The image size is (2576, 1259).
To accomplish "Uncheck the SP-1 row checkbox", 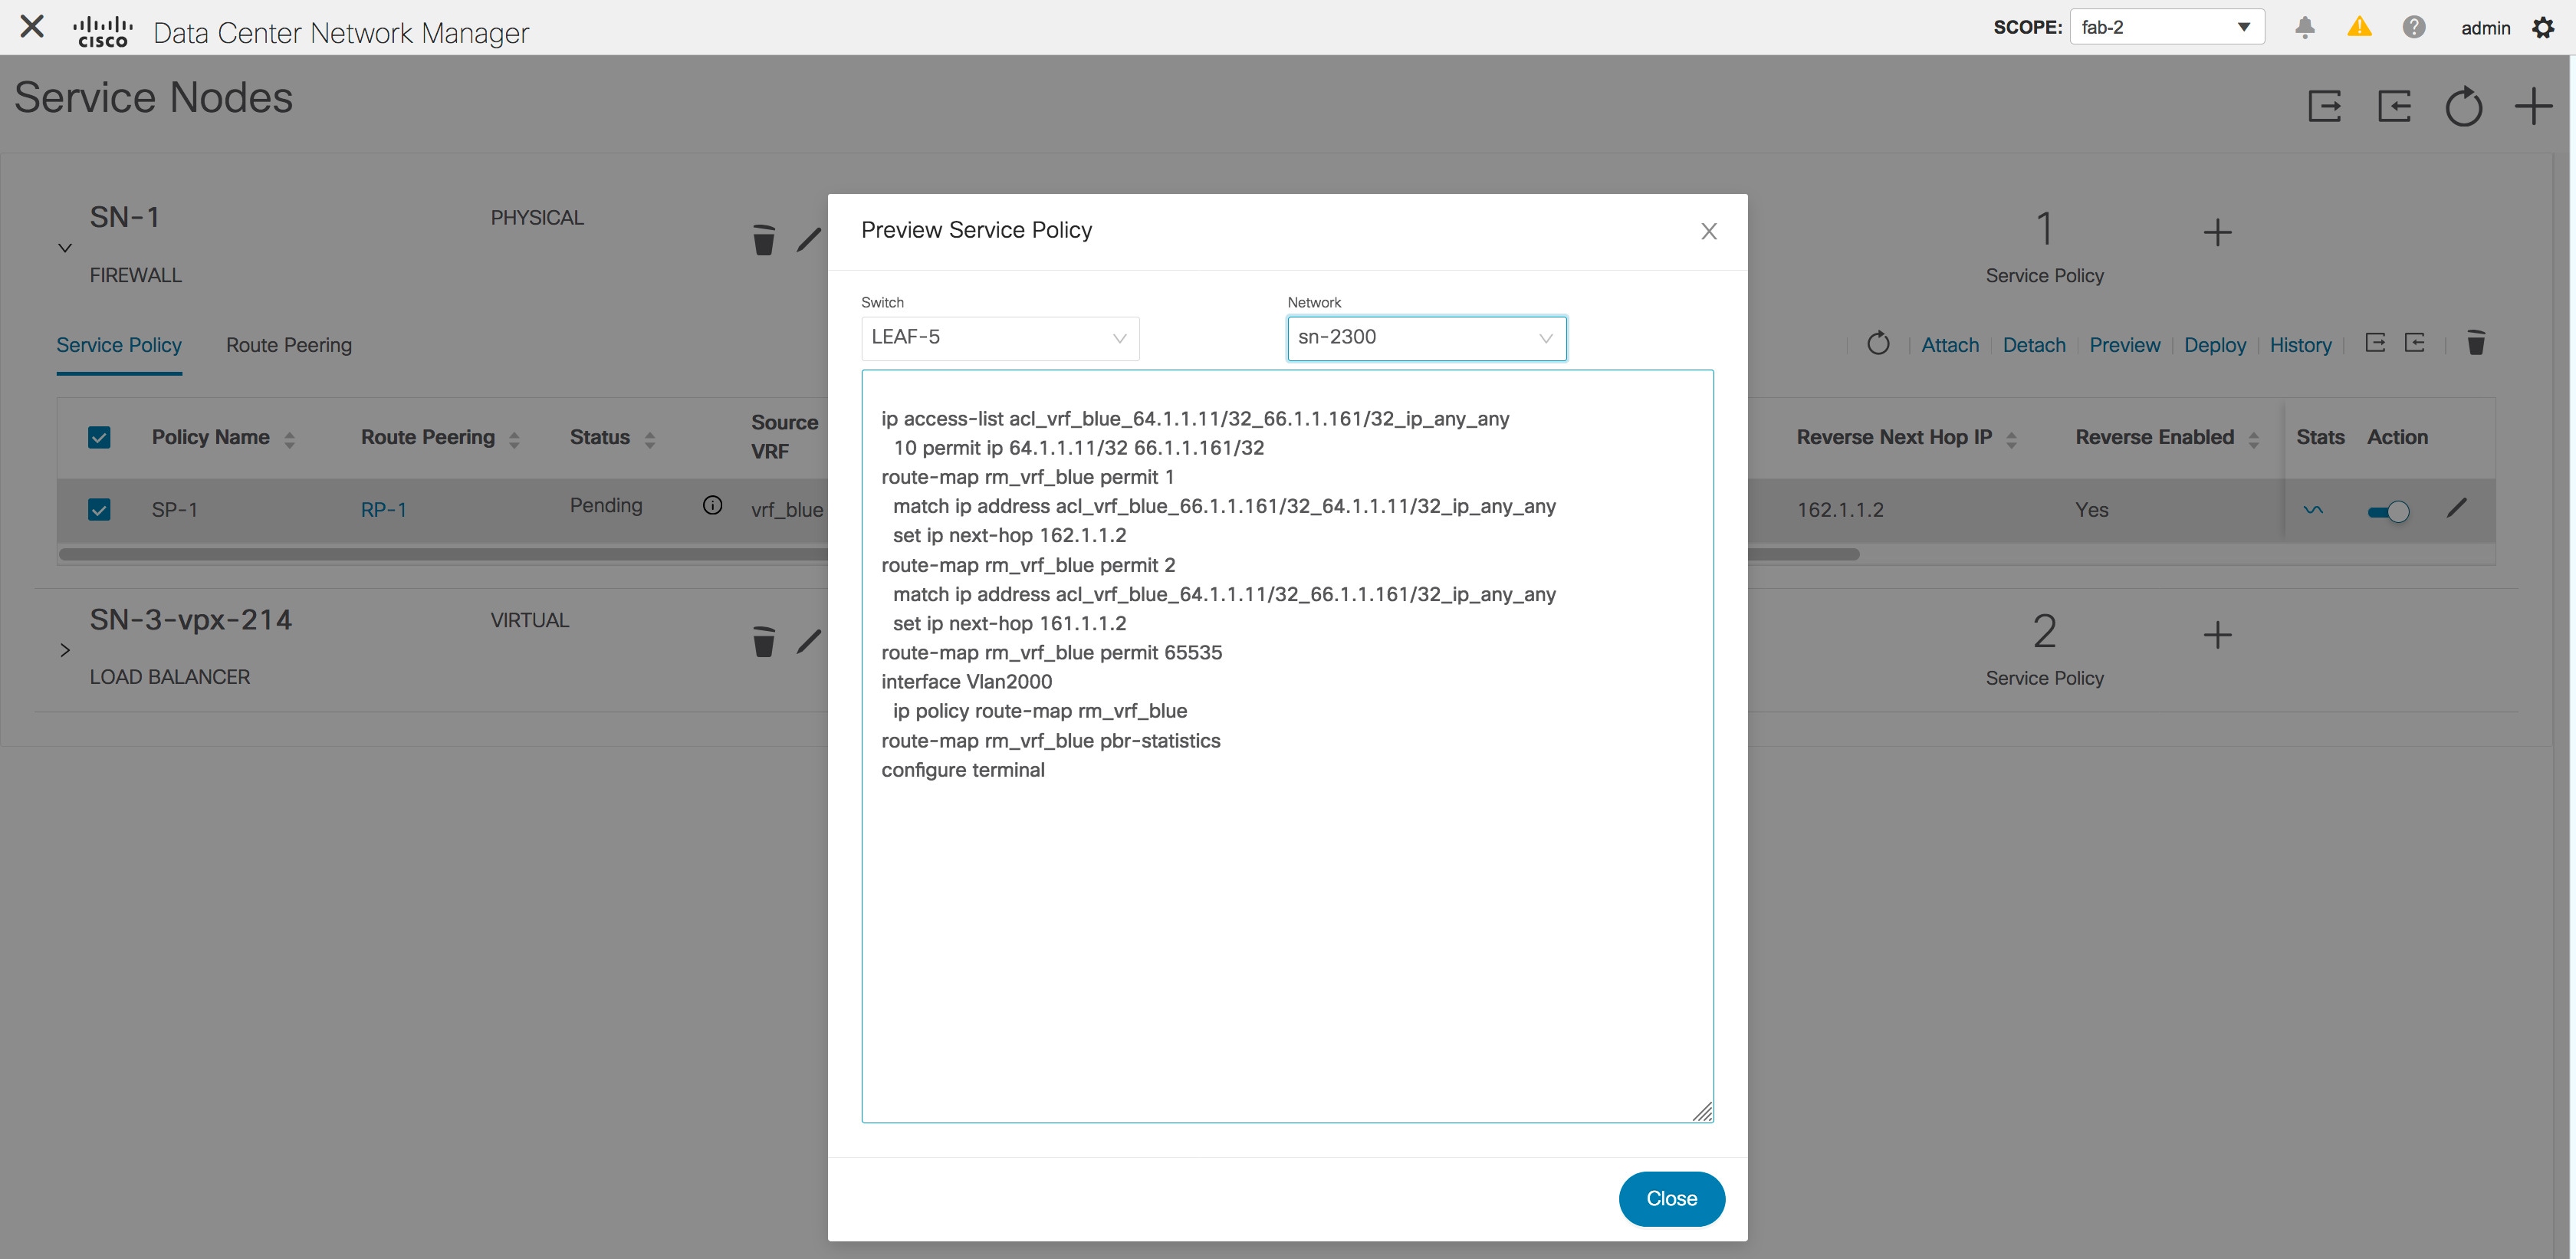I will 99,510.
